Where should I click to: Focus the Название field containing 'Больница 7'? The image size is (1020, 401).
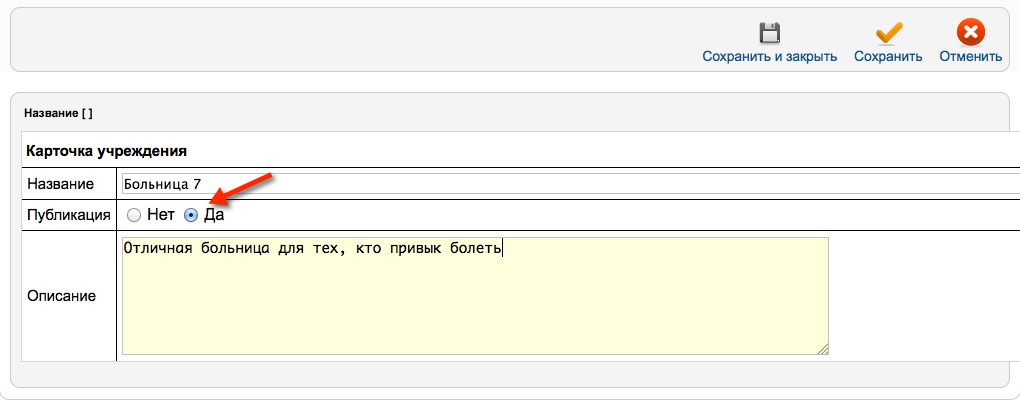(x=570, y=184)
